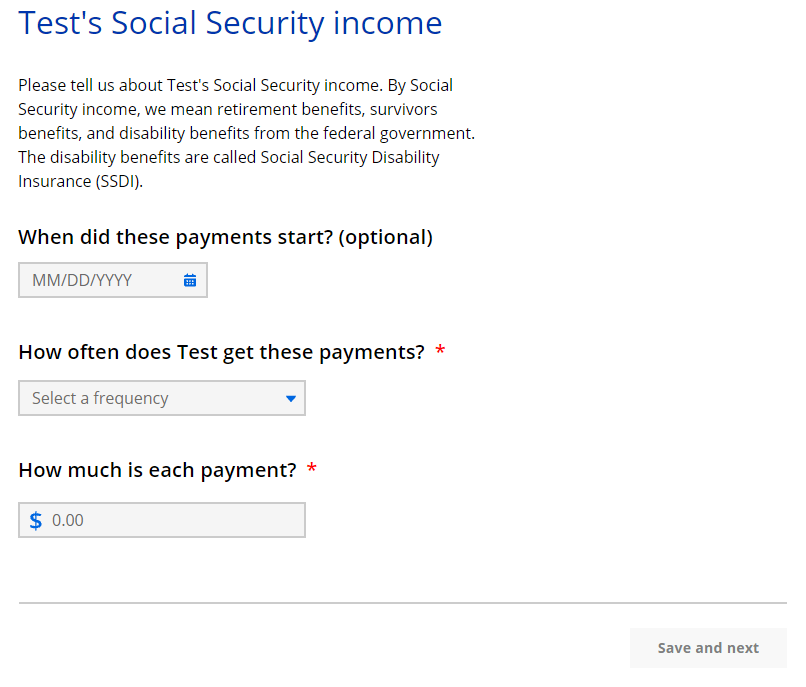Click the 'Select a frequency' placeholder text
The image size is (806, 687).
click(100, 398)
